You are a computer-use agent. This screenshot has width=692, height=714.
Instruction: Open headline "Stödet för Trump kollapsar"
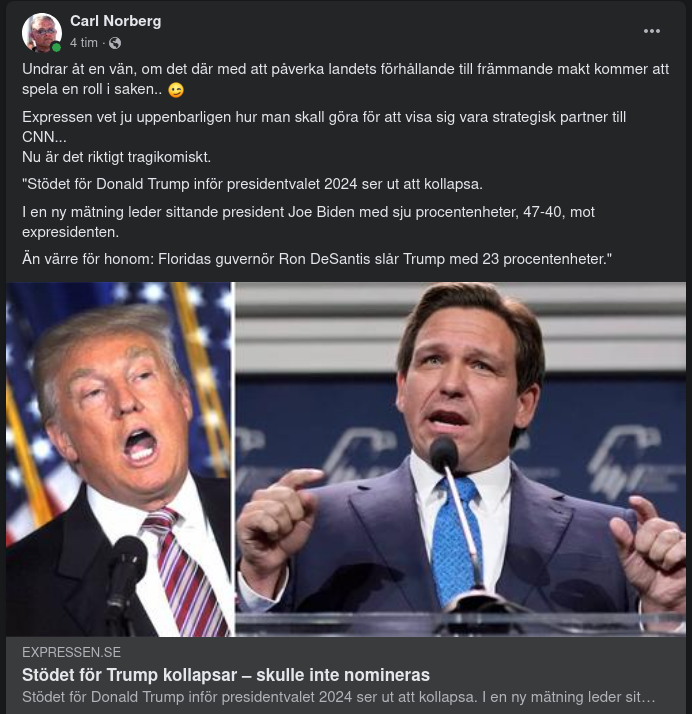tap(225, 674)
